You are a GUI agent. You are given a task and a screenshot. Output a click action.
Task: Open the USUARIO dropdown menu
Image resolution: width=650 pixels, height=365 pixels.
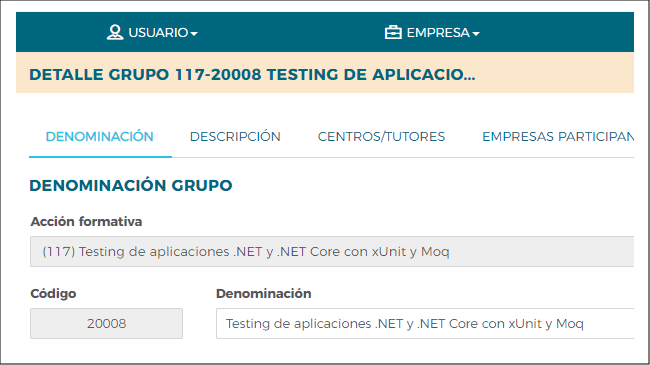coord(152,32)
